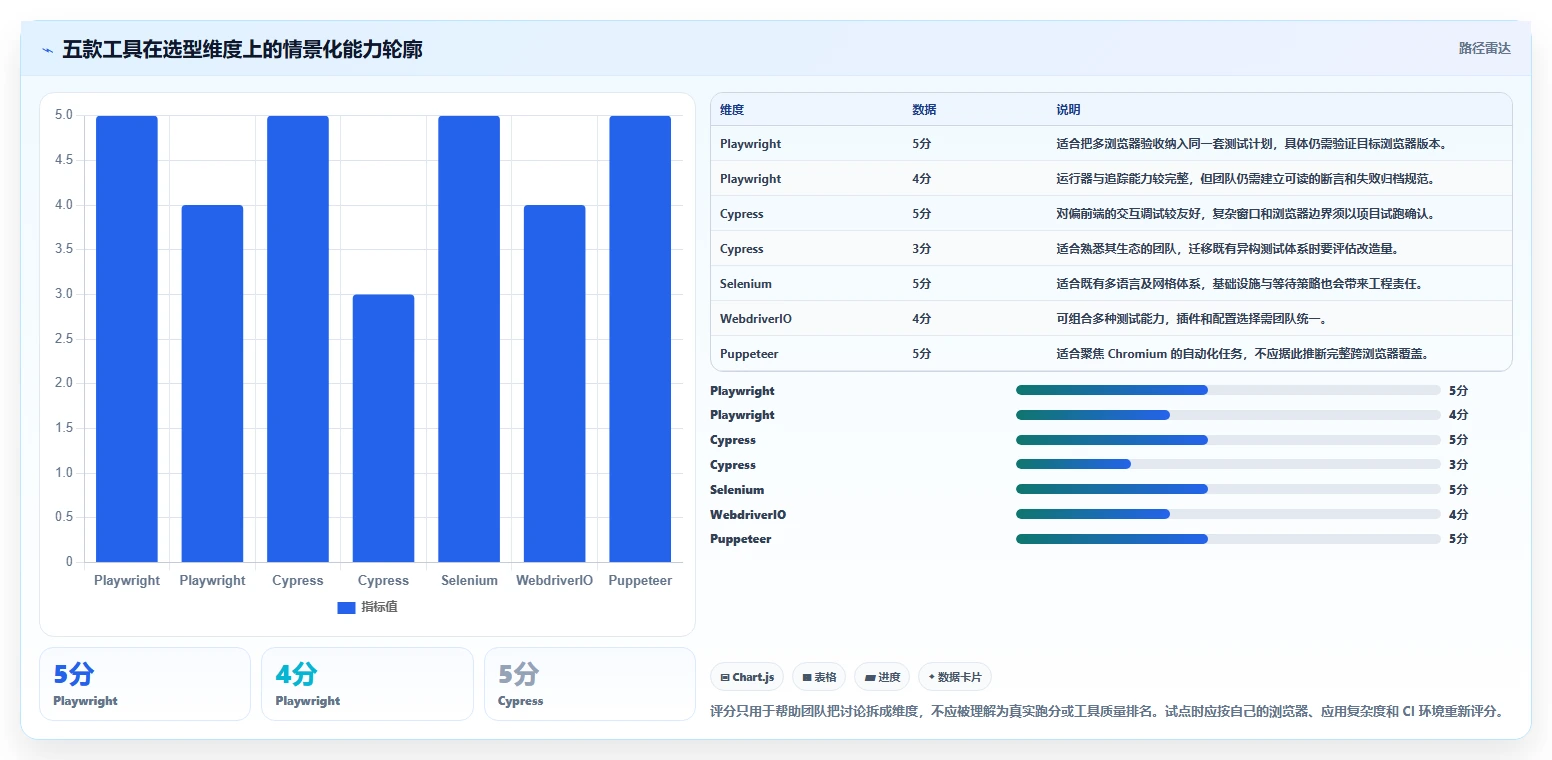Click the WebdriverIO progress bar

[1228, 514]
